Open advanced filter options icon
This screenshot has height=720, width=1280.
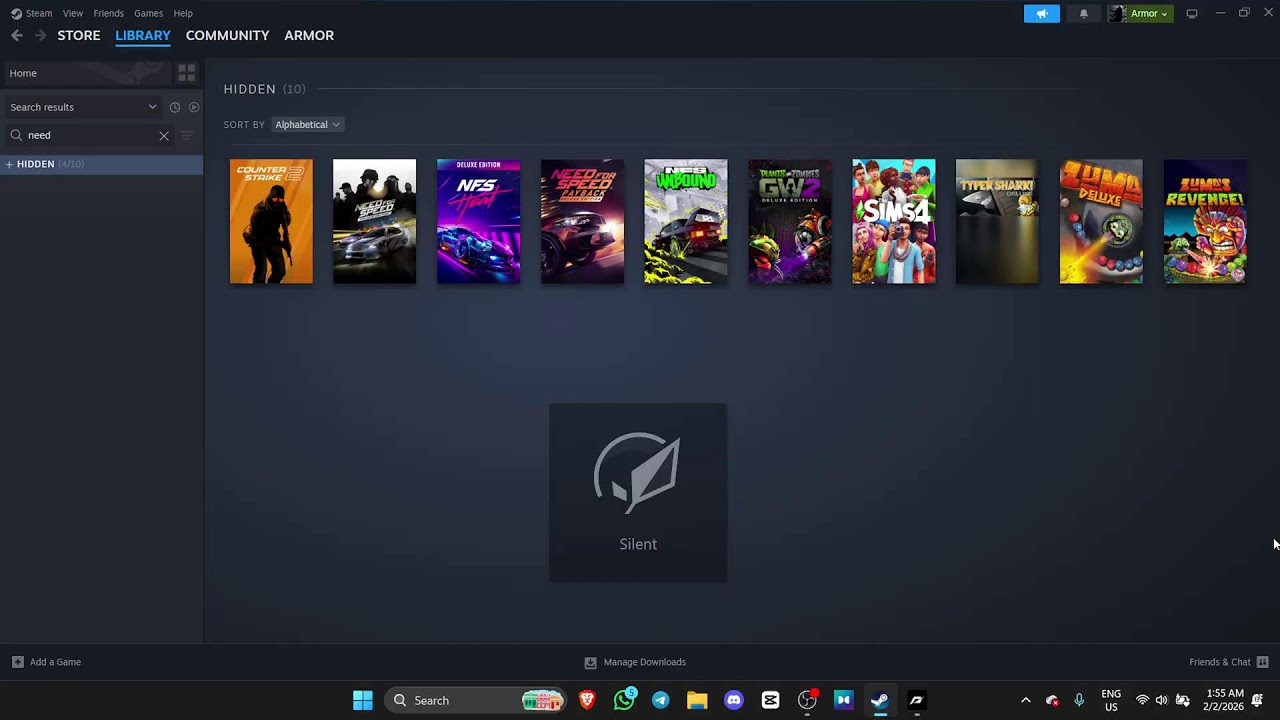click(x=186, y=135)
